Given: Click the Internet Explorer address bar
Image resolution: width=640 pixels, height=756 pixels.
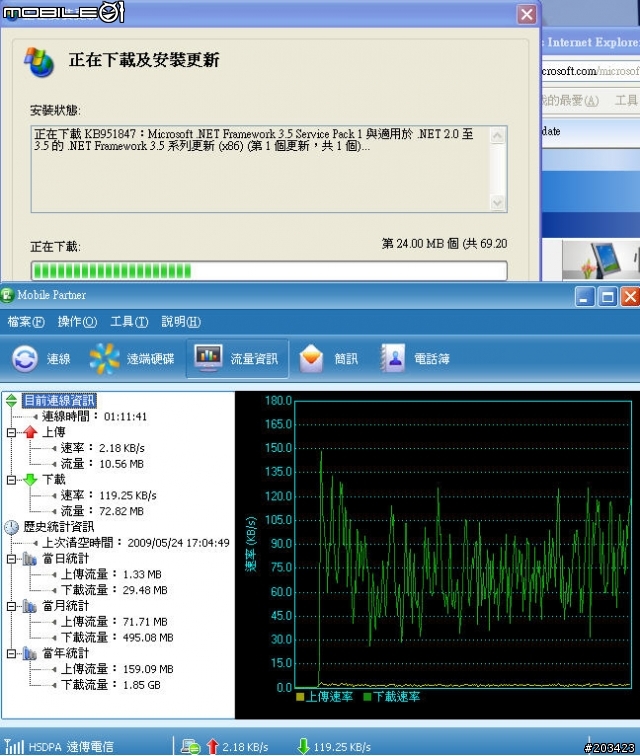Looking at the screenshot, I should pos(591,71).
